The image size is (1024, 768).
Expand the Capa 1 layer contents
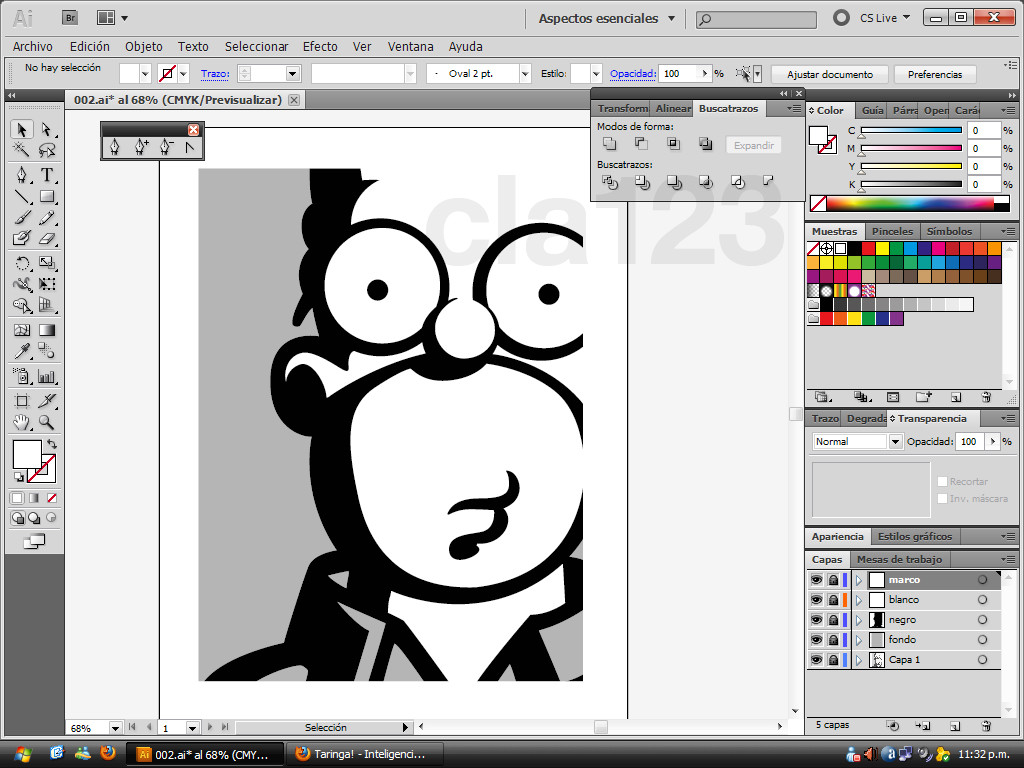tap(859, 660)
